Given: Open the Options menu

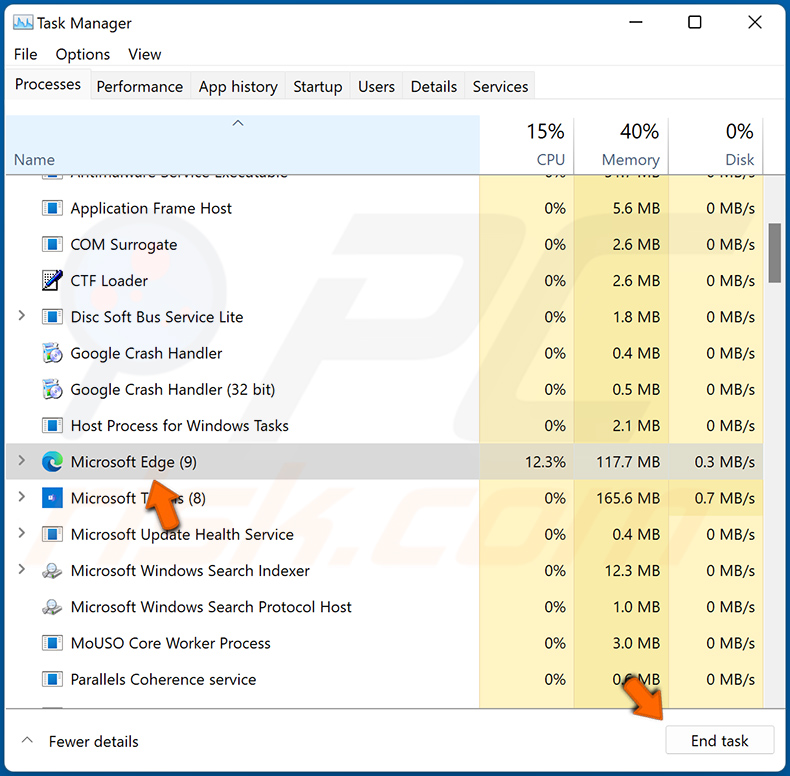Looking at the screenshot, I should coord(83,54).
